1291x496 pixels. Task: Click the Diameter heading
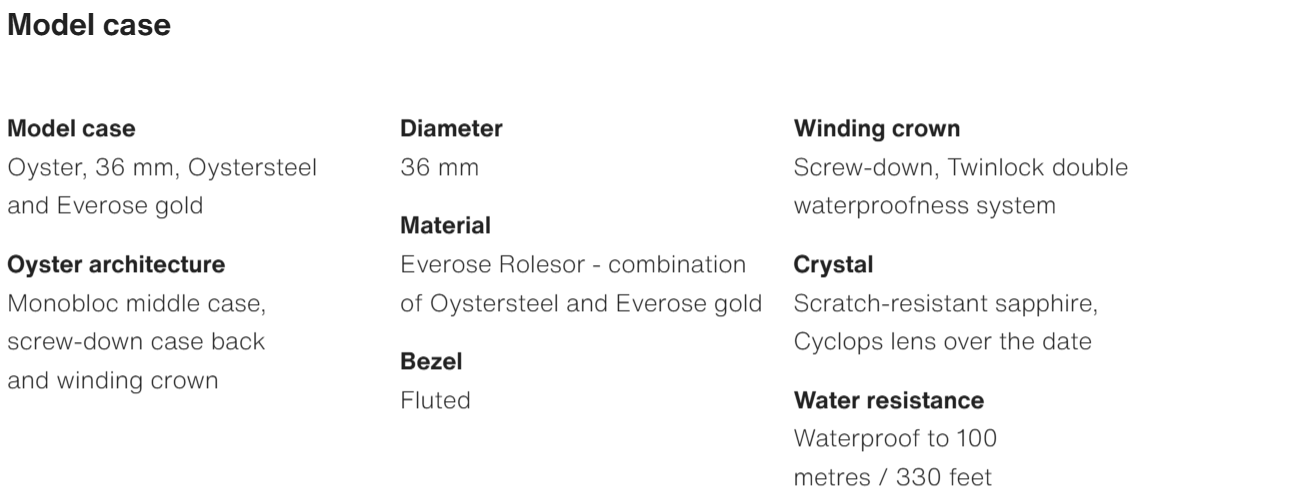click(451, 129)
